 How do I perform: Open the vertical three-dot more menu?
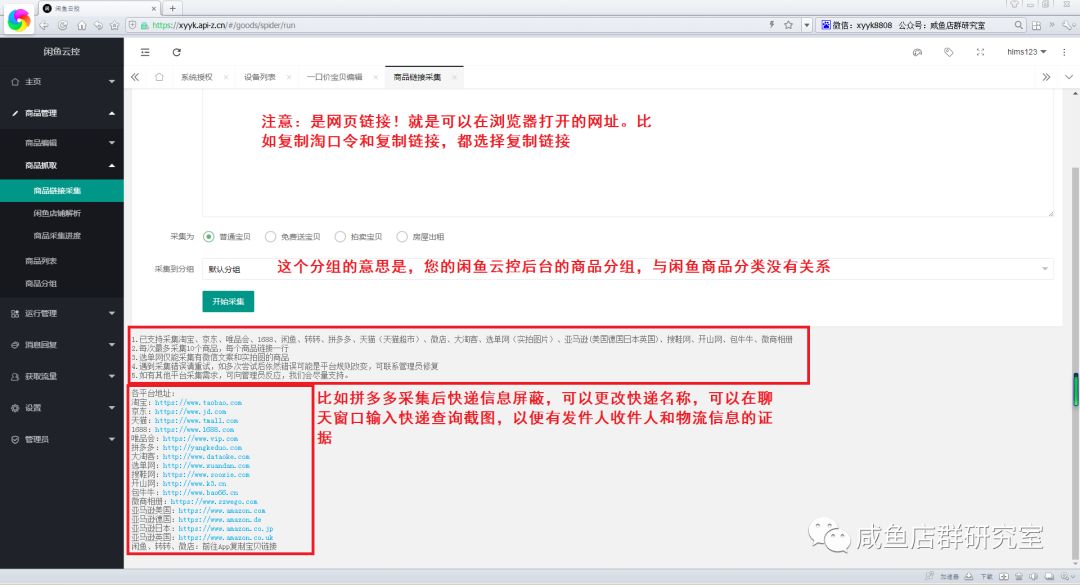click(x=1064, y=52)
